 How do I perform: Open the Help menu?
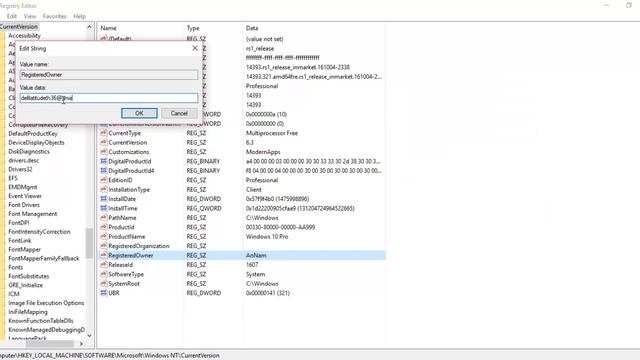(79, 16)
